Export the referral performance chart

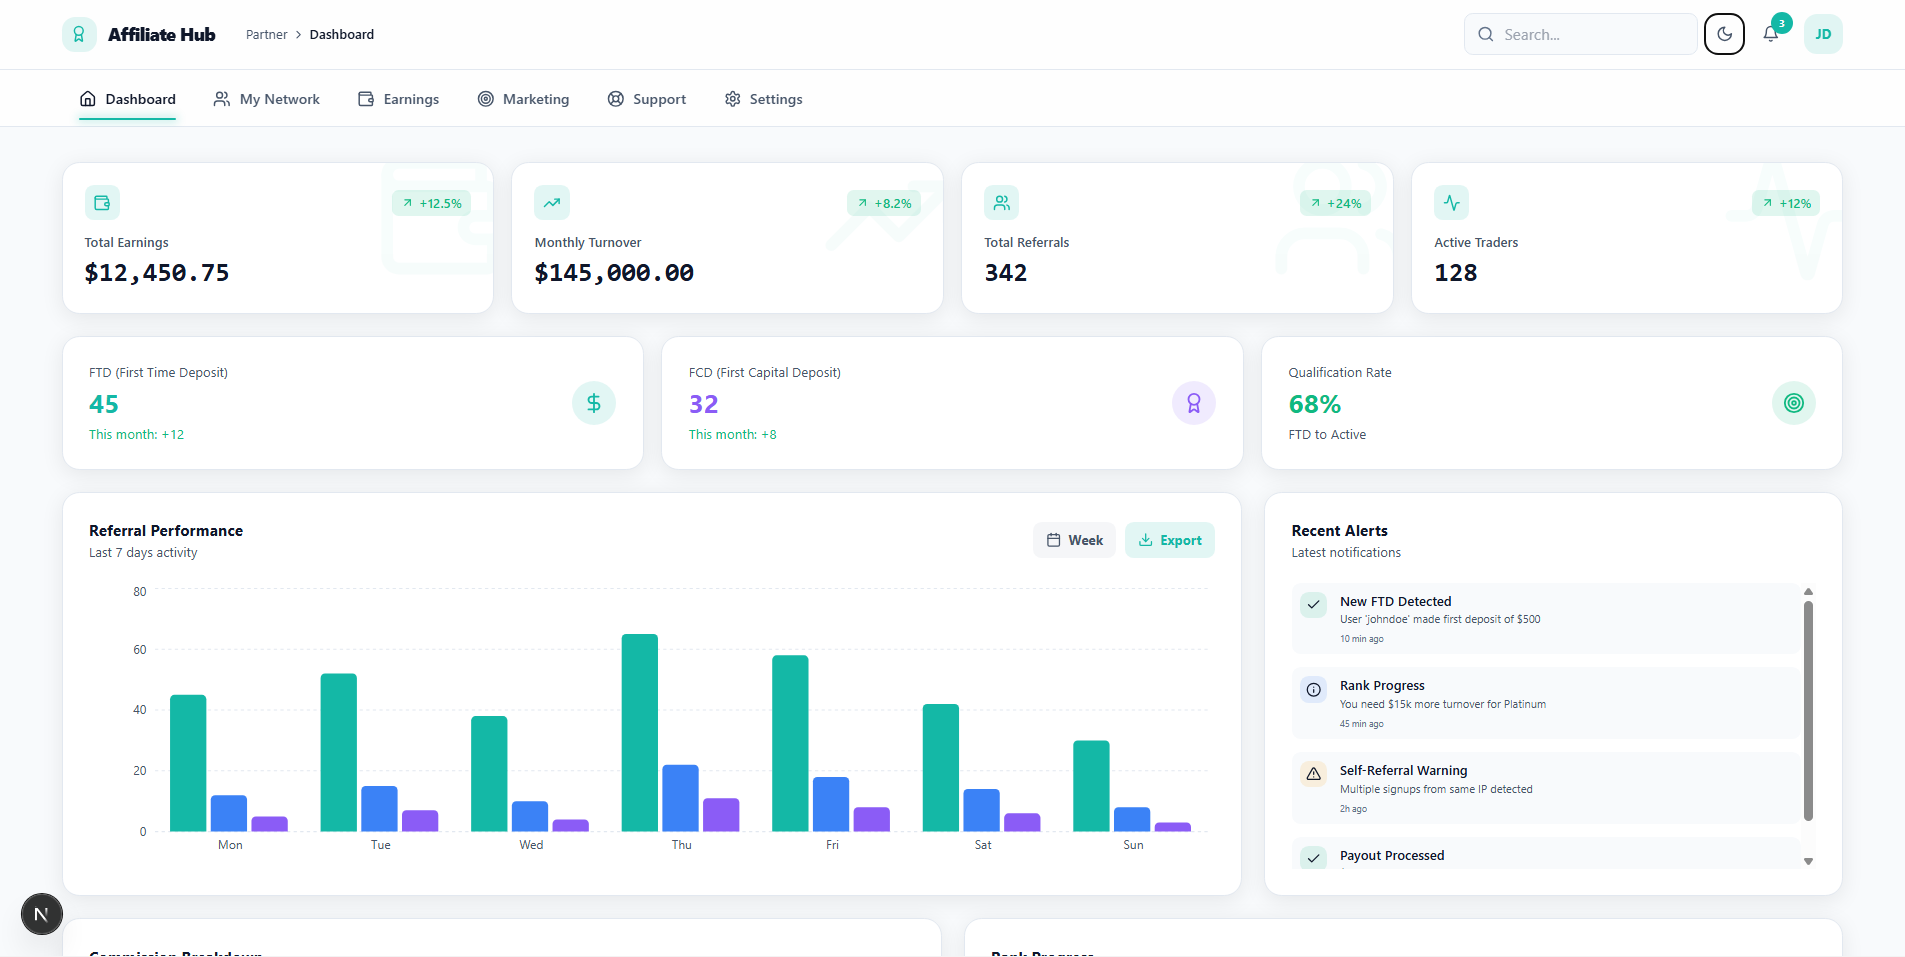pyautogui.click(x=1169, y=540)
